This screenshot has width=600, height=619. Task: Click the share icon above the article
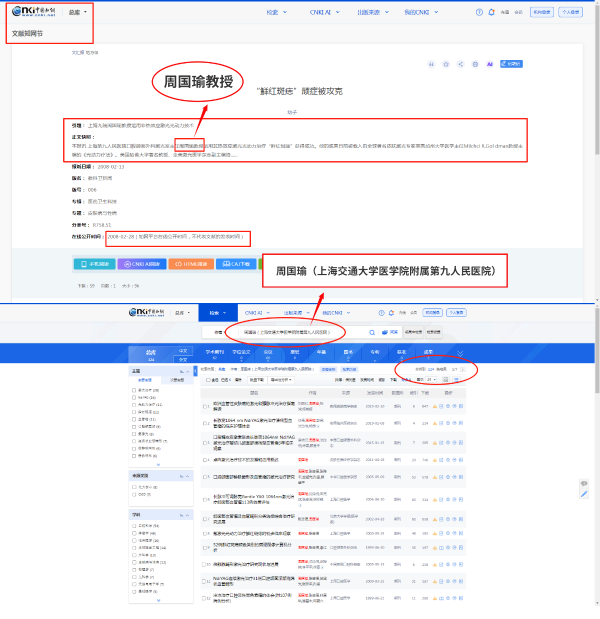[x=459, y=64]
